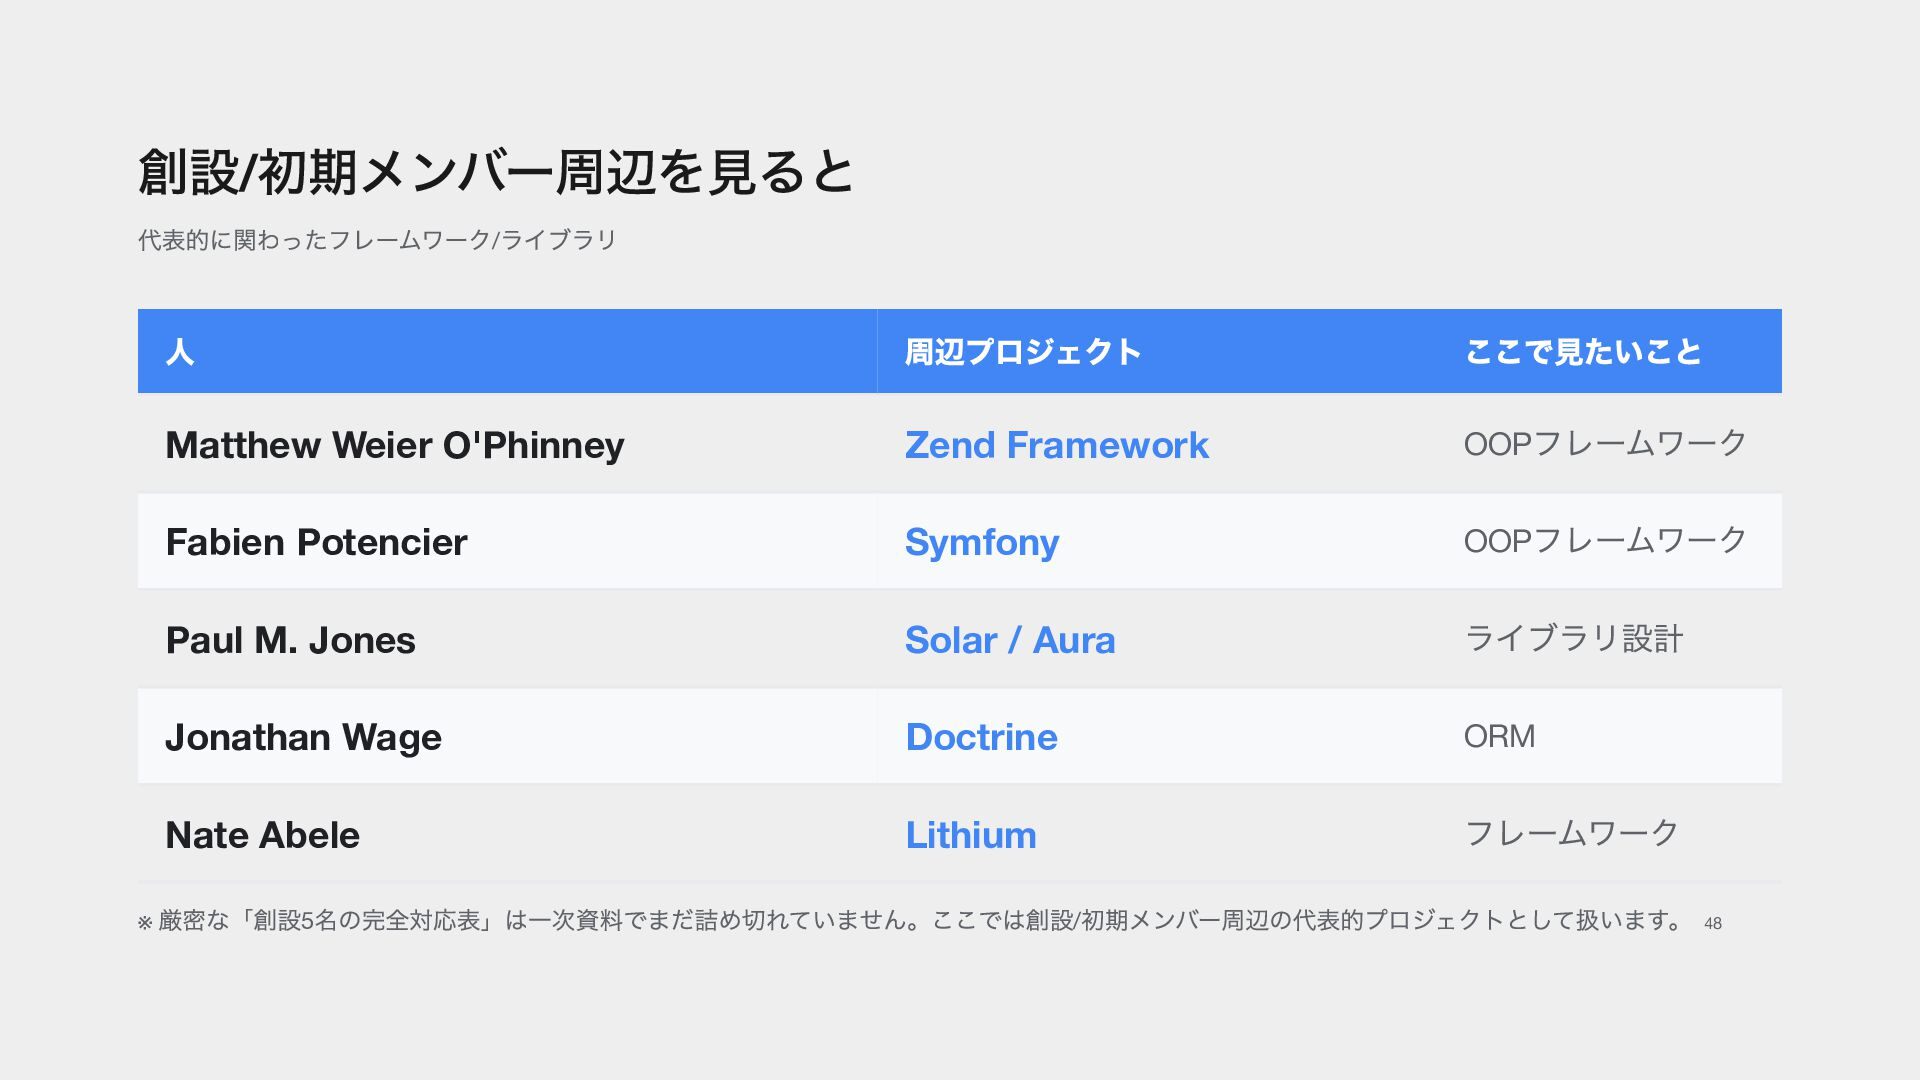Click the Lithium project link

pyautogui.click(x=971, y=835)
